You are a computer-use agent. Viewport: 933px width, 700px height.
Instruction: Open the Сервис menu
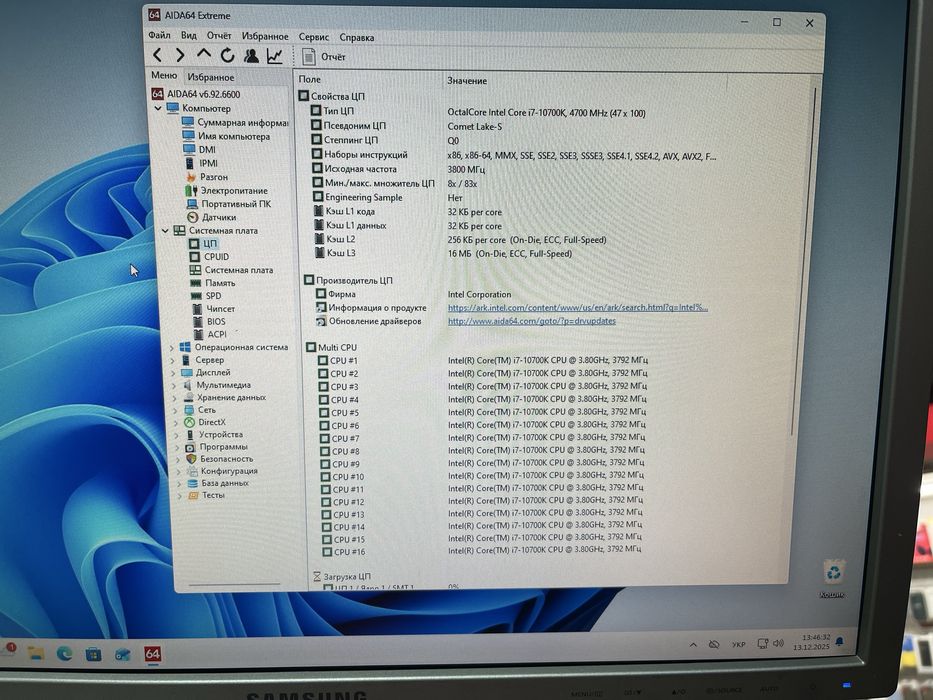[x=314, y=37]
